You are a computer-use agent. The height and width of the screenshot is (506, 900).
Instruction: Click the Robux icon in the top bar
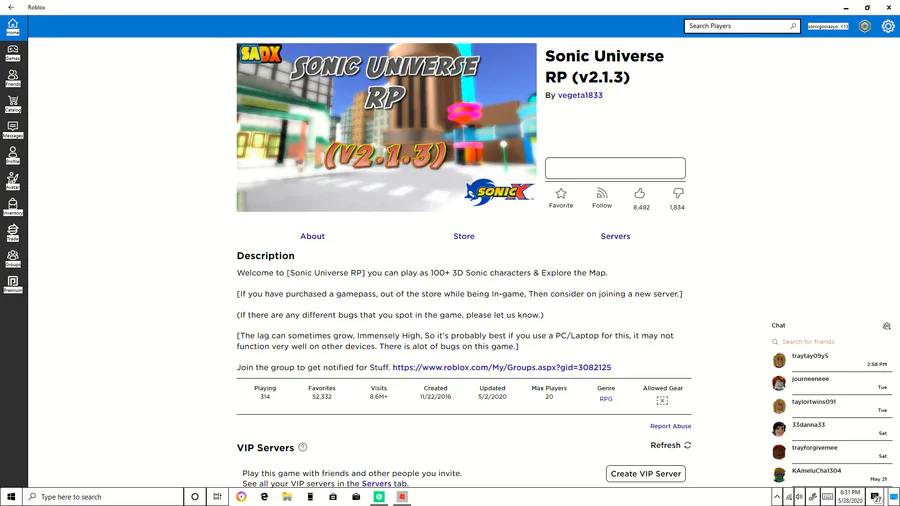[x=864, y=26]
